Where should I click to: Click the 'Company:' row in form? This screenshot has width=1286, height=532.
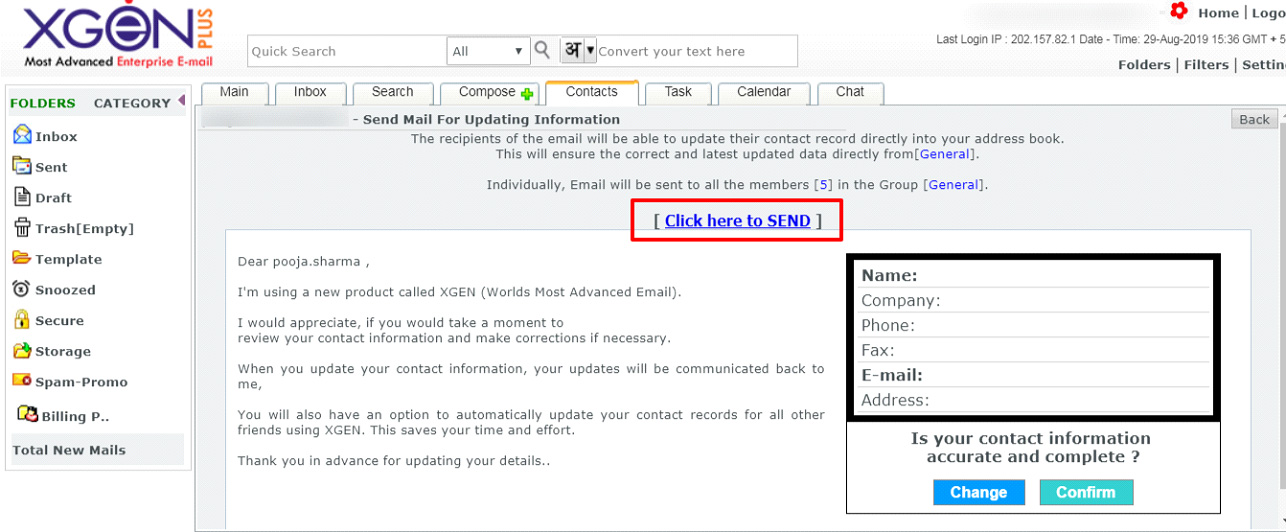click(1034, 301)
